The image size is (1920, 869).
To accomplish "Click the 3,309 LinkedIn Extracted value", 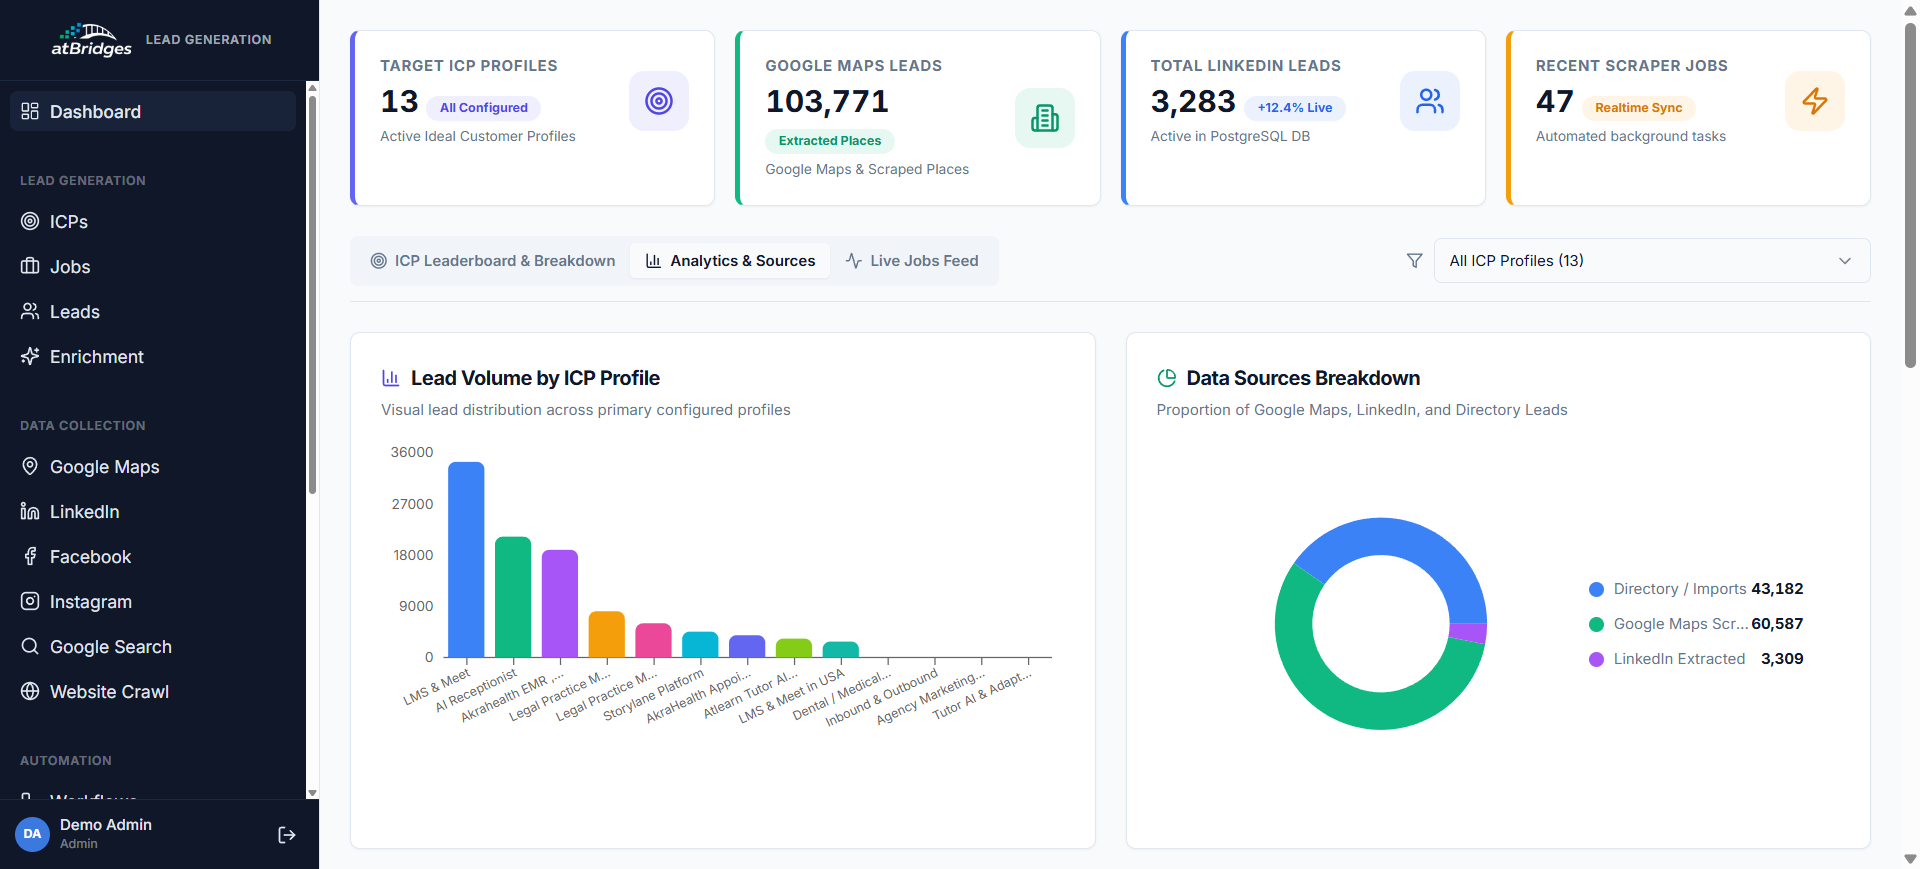I will click(x=1782, y=659).
